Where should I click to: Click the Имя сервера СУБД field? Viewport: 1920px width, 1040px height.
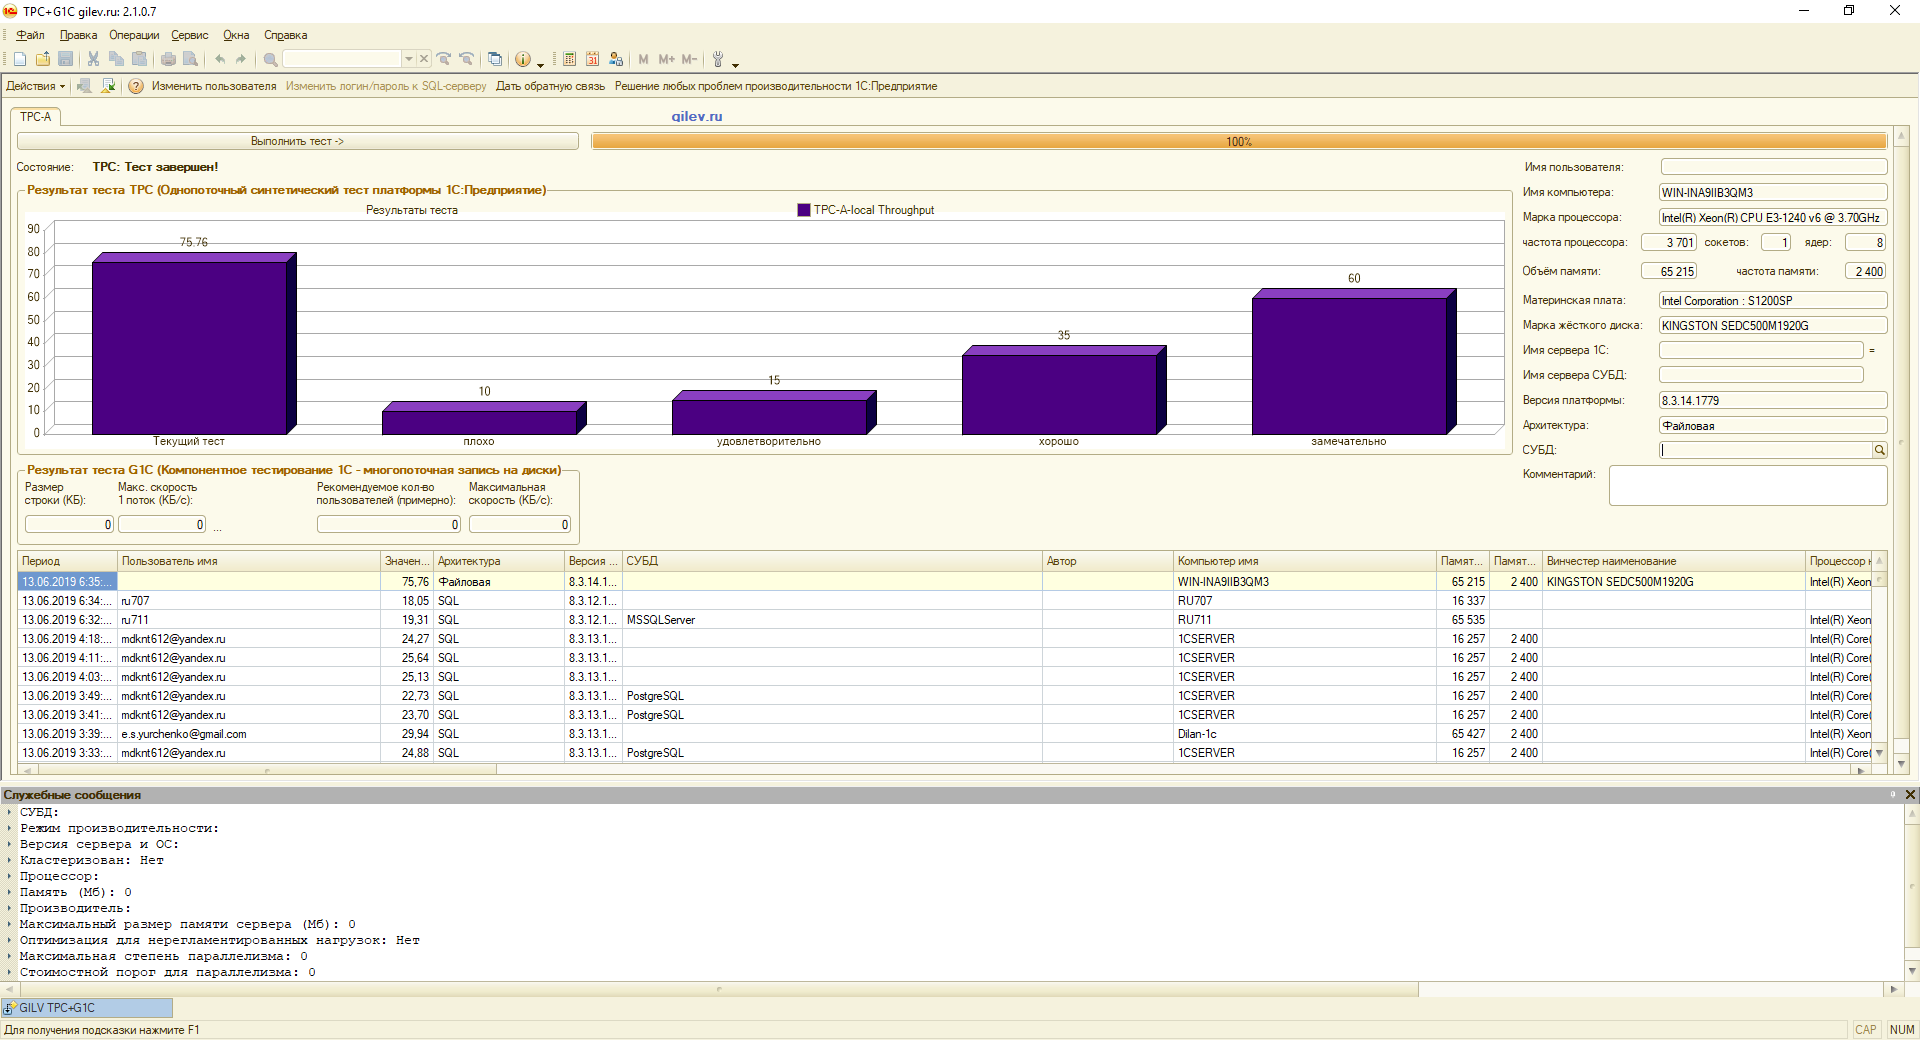coord(1761,375)
